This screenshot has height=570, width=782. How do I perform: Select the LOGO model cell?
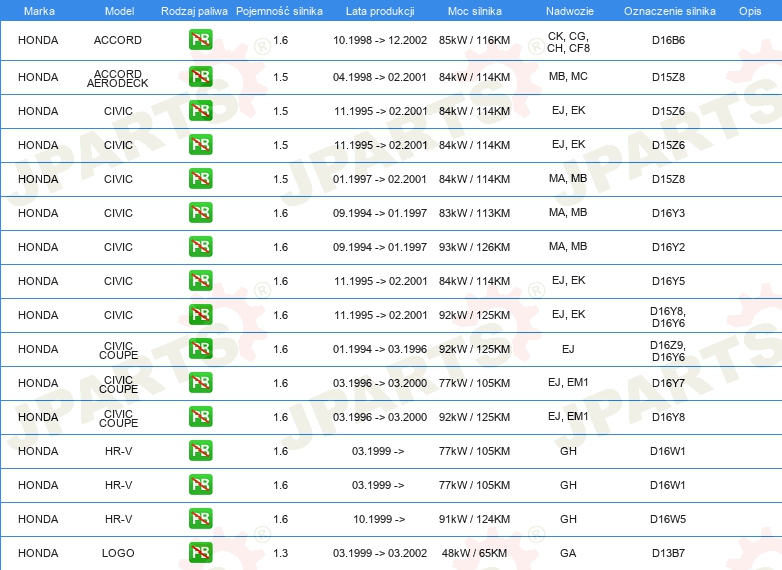tap(118, 553)
